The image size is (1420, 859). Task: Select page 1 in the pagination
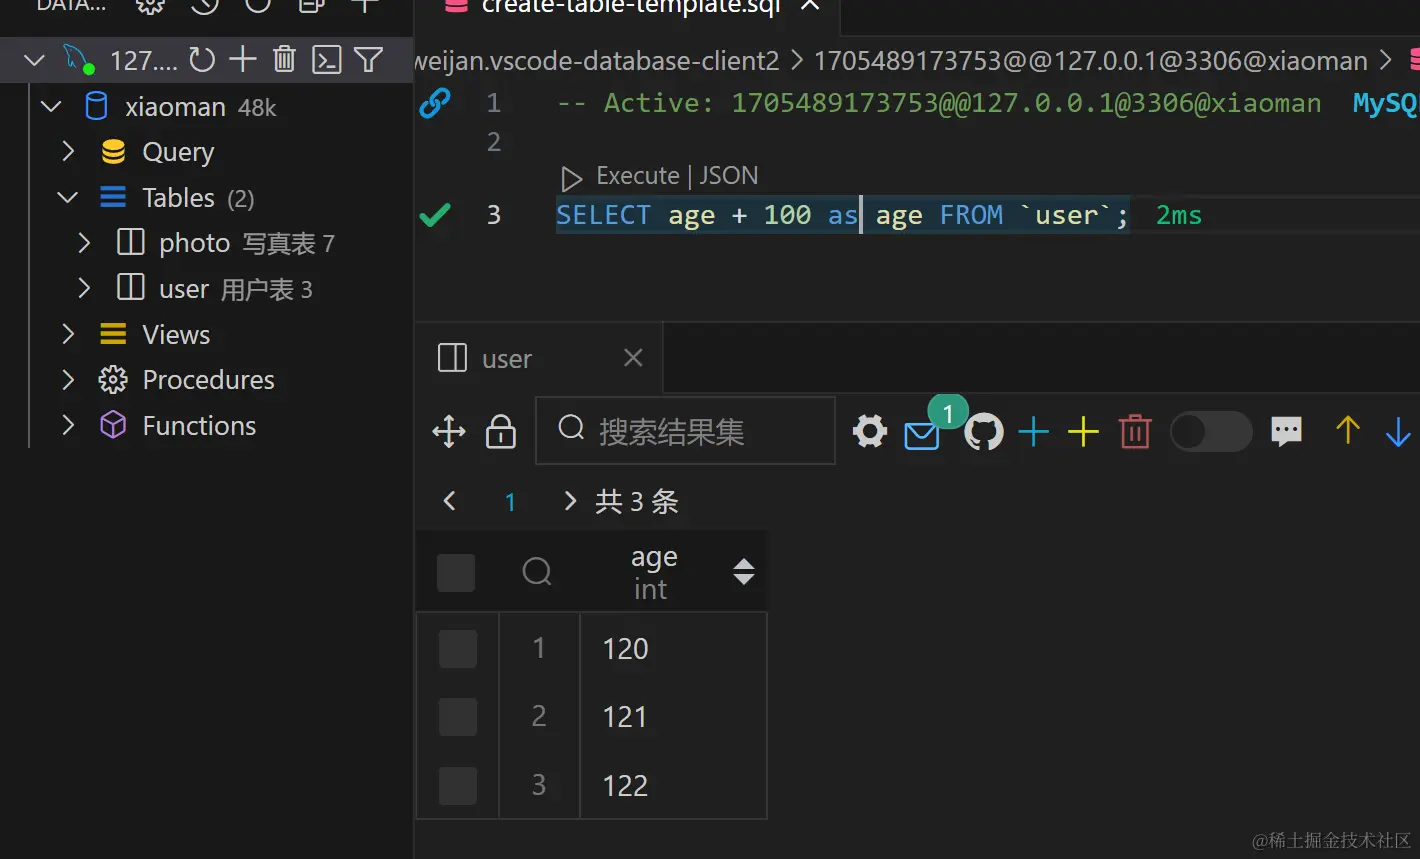click(x=510, y=502)
